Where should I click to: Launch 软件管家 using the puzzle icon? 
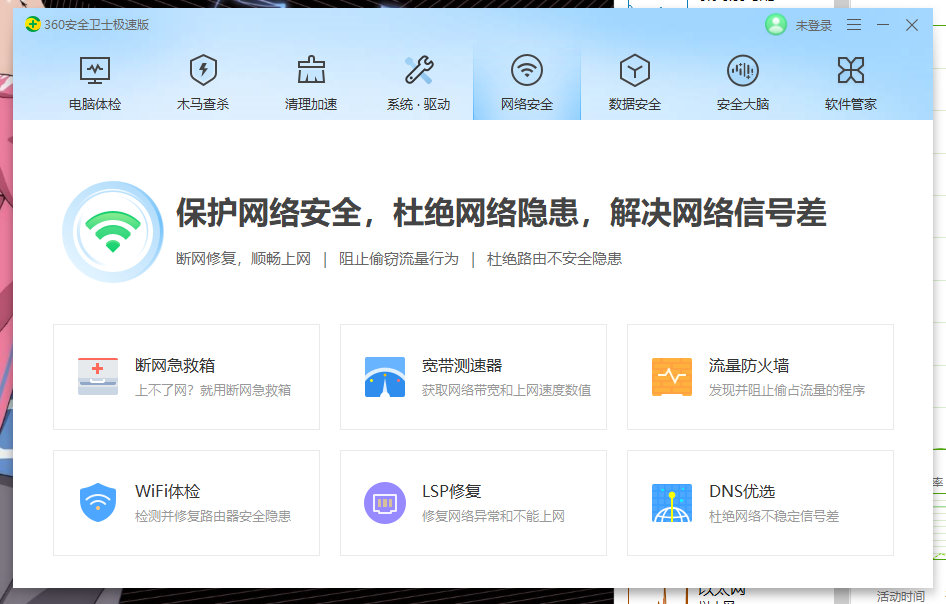pyautogui.click(x=851, y=70)
